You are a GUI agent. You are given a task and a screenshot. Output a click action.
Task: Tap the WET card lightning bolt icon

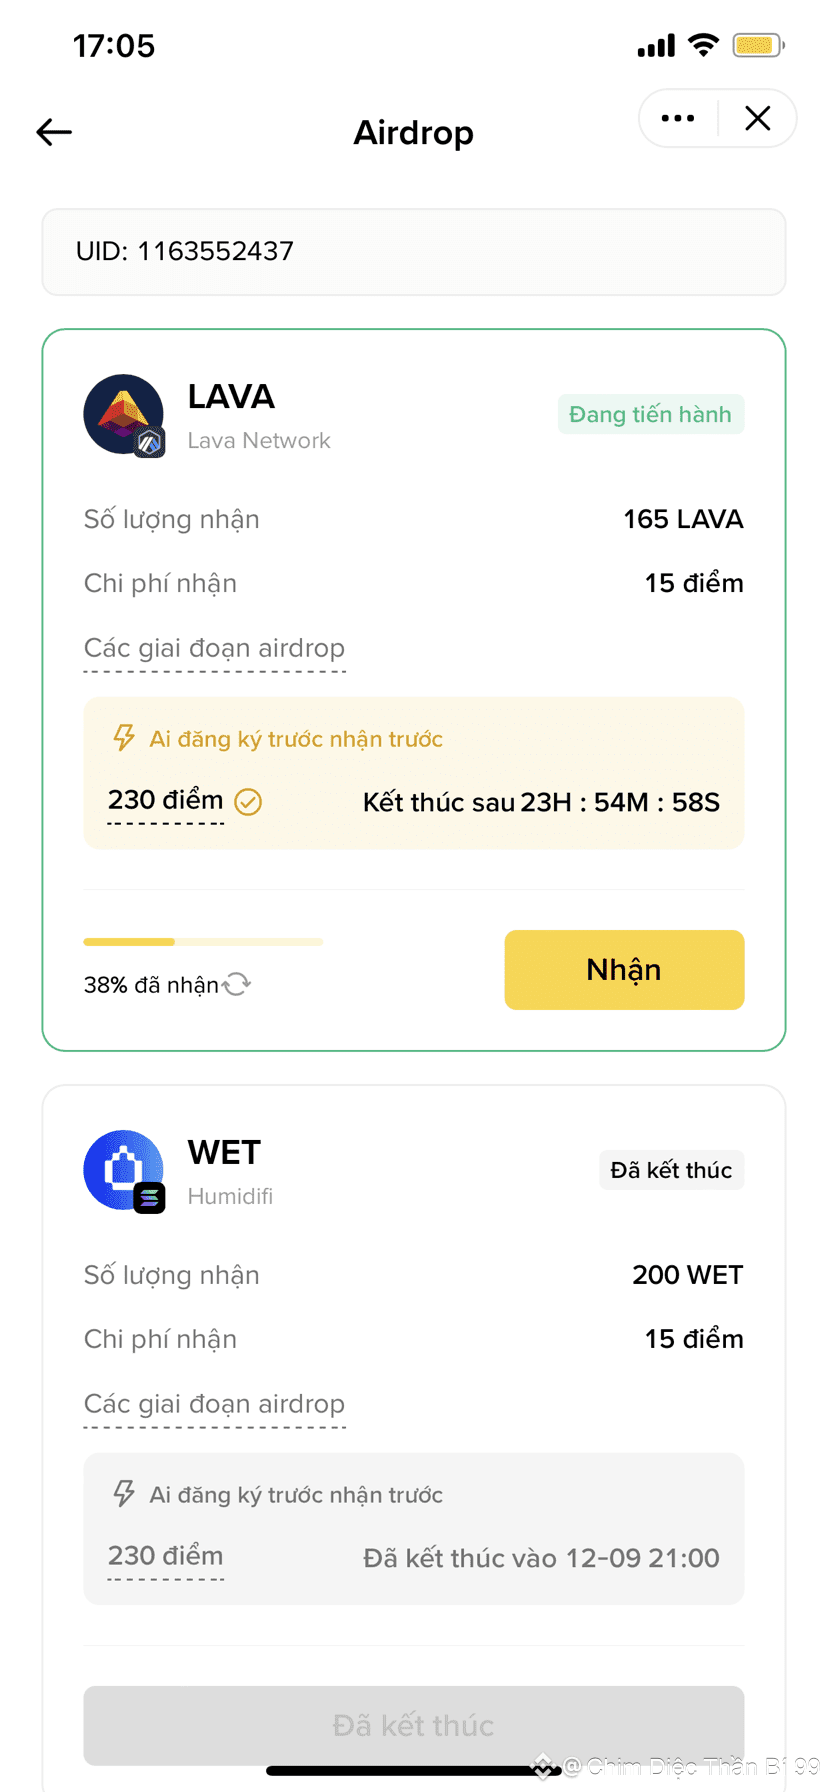pos(124,1494)
